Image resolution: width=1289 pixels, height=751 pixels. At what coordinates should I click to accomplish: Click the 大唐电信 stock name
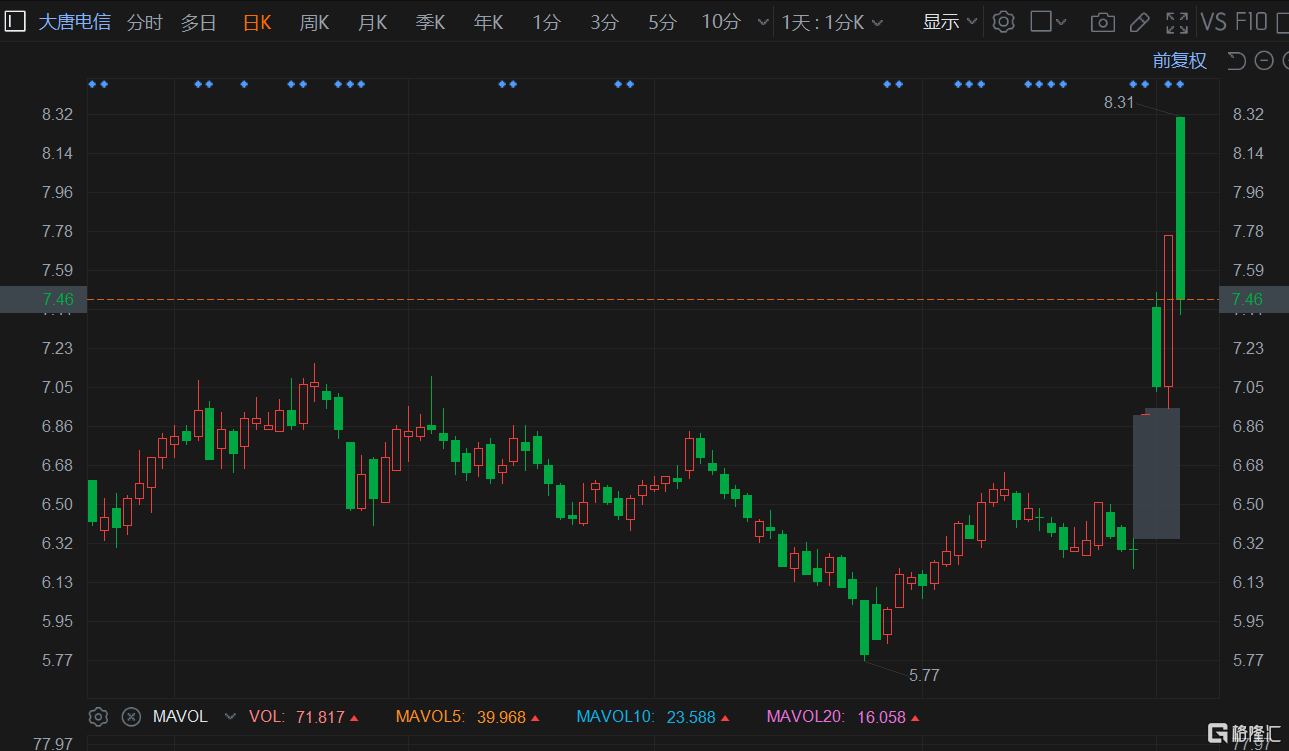(74, 22)
